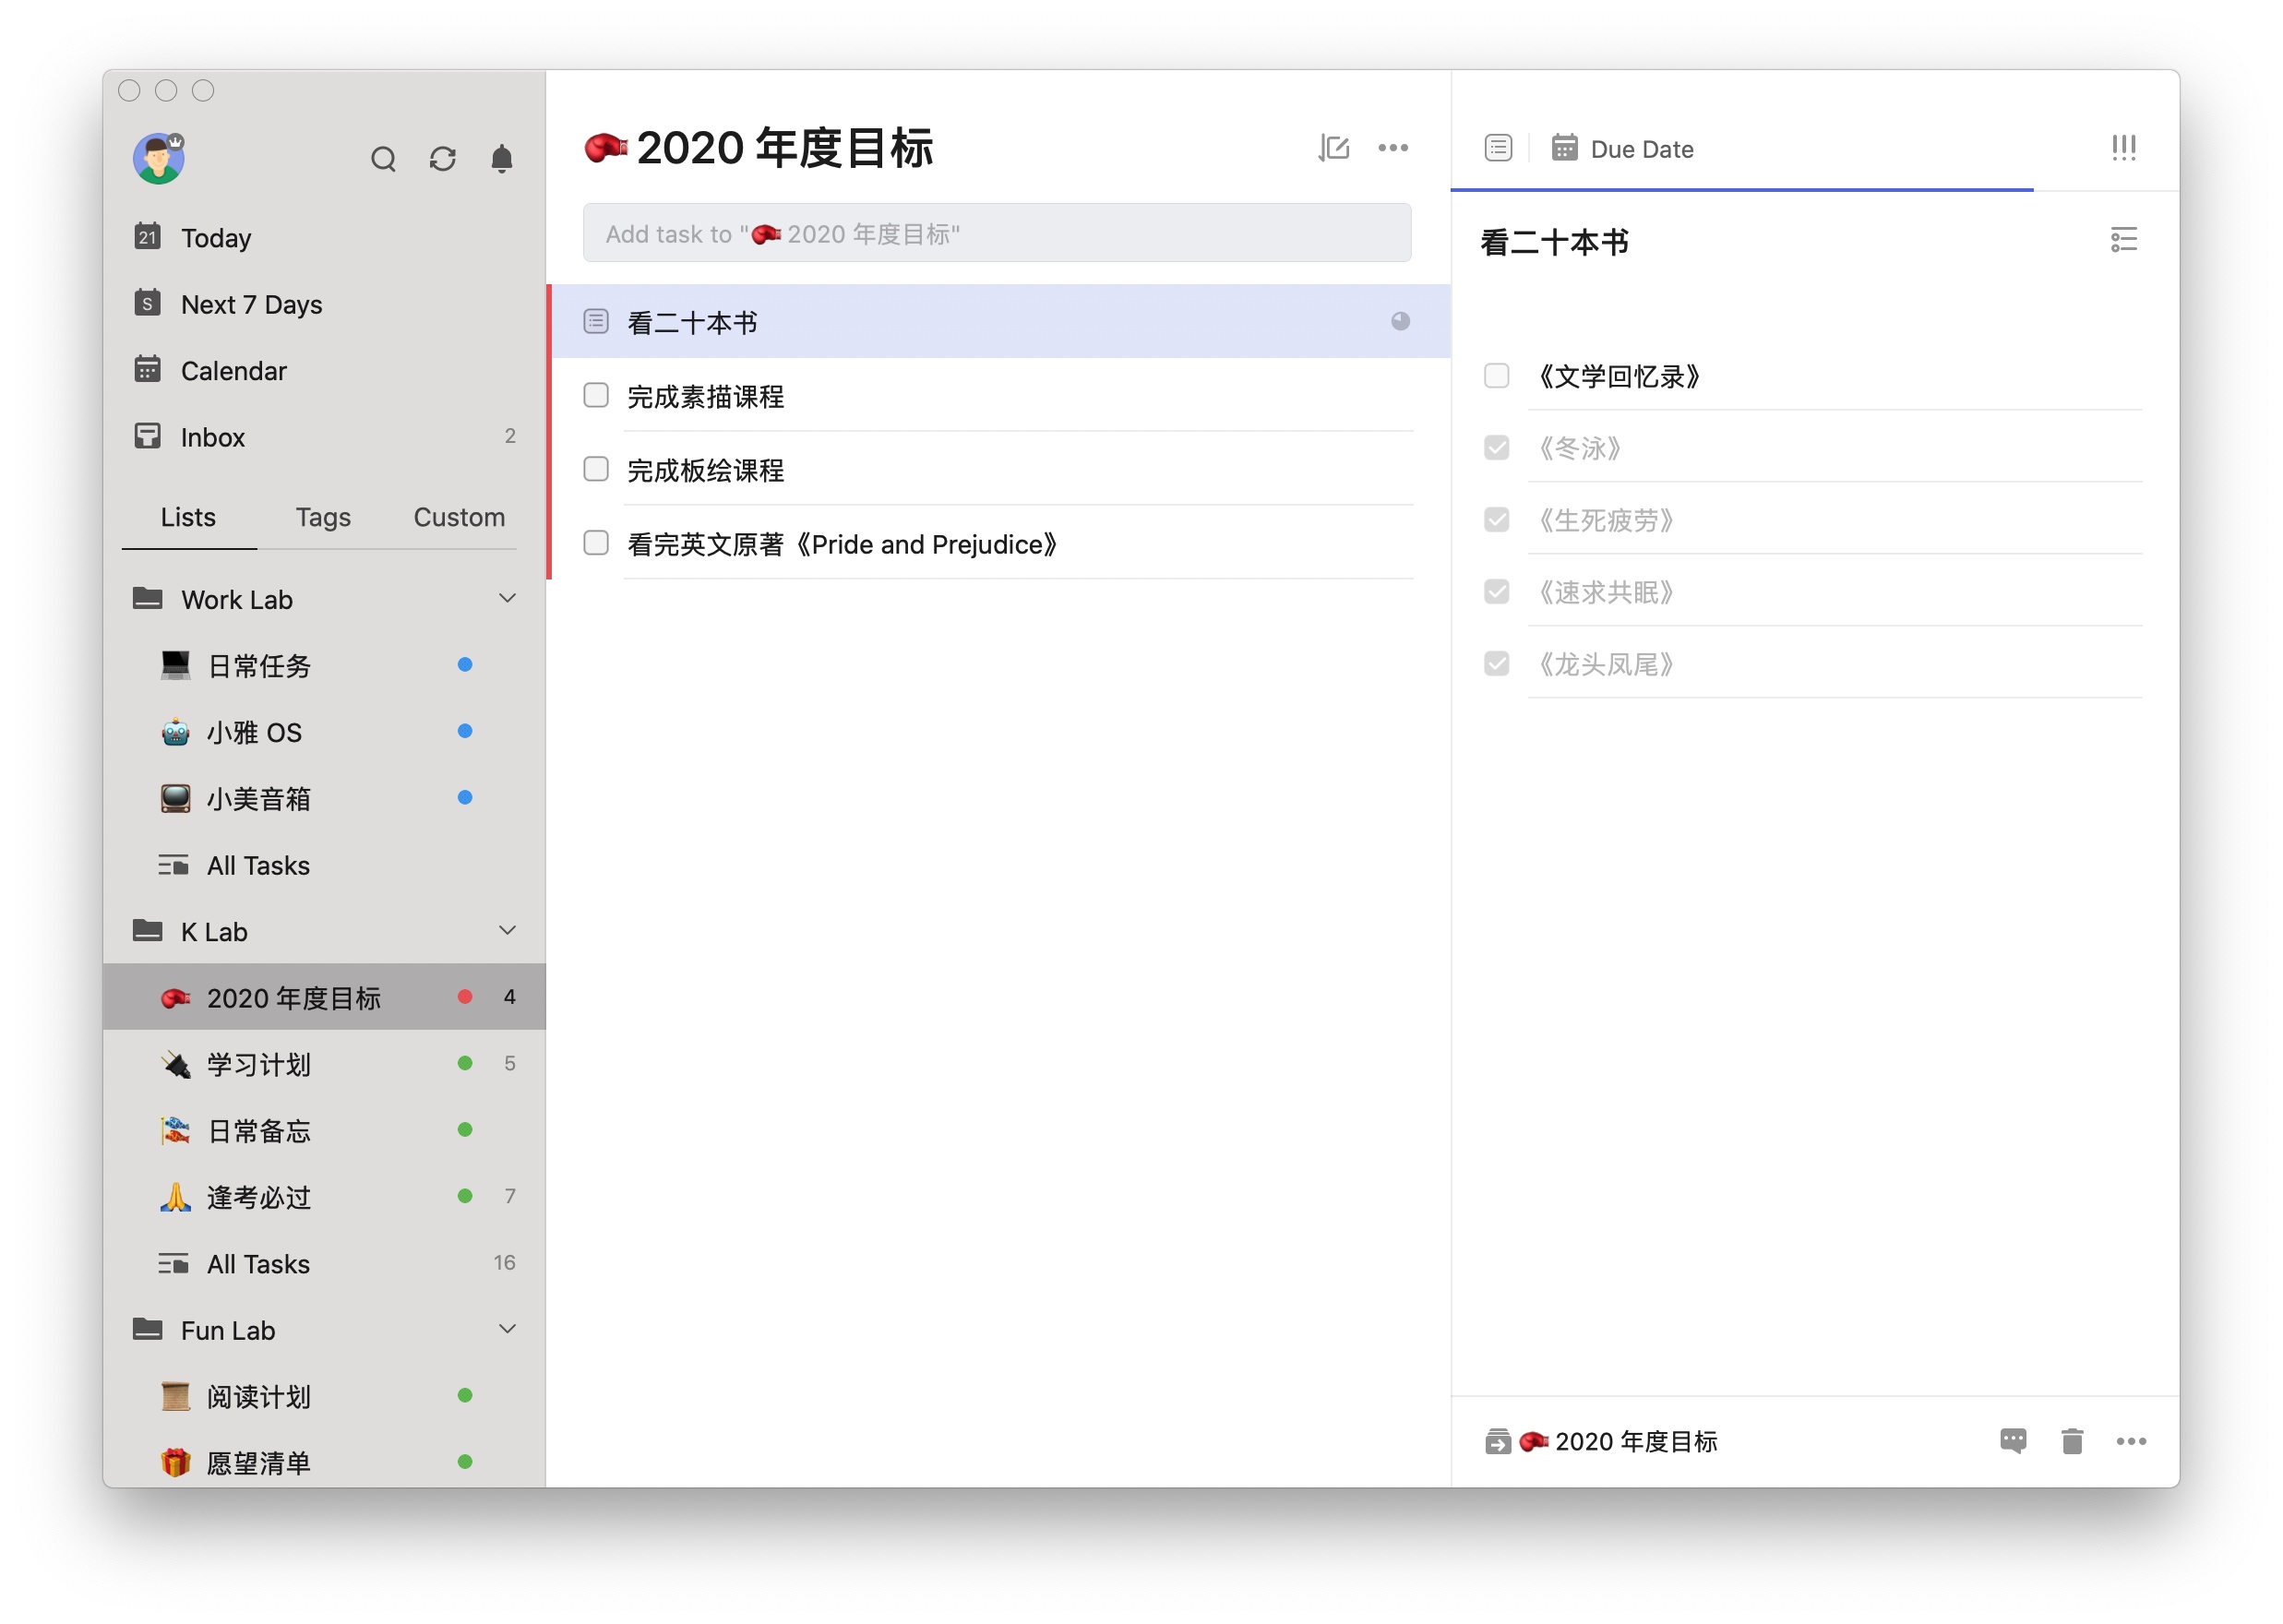Collapse the K Lab folder chevron
Viewport: 2283px width, 1624px height.
click(x=507, y=930)
